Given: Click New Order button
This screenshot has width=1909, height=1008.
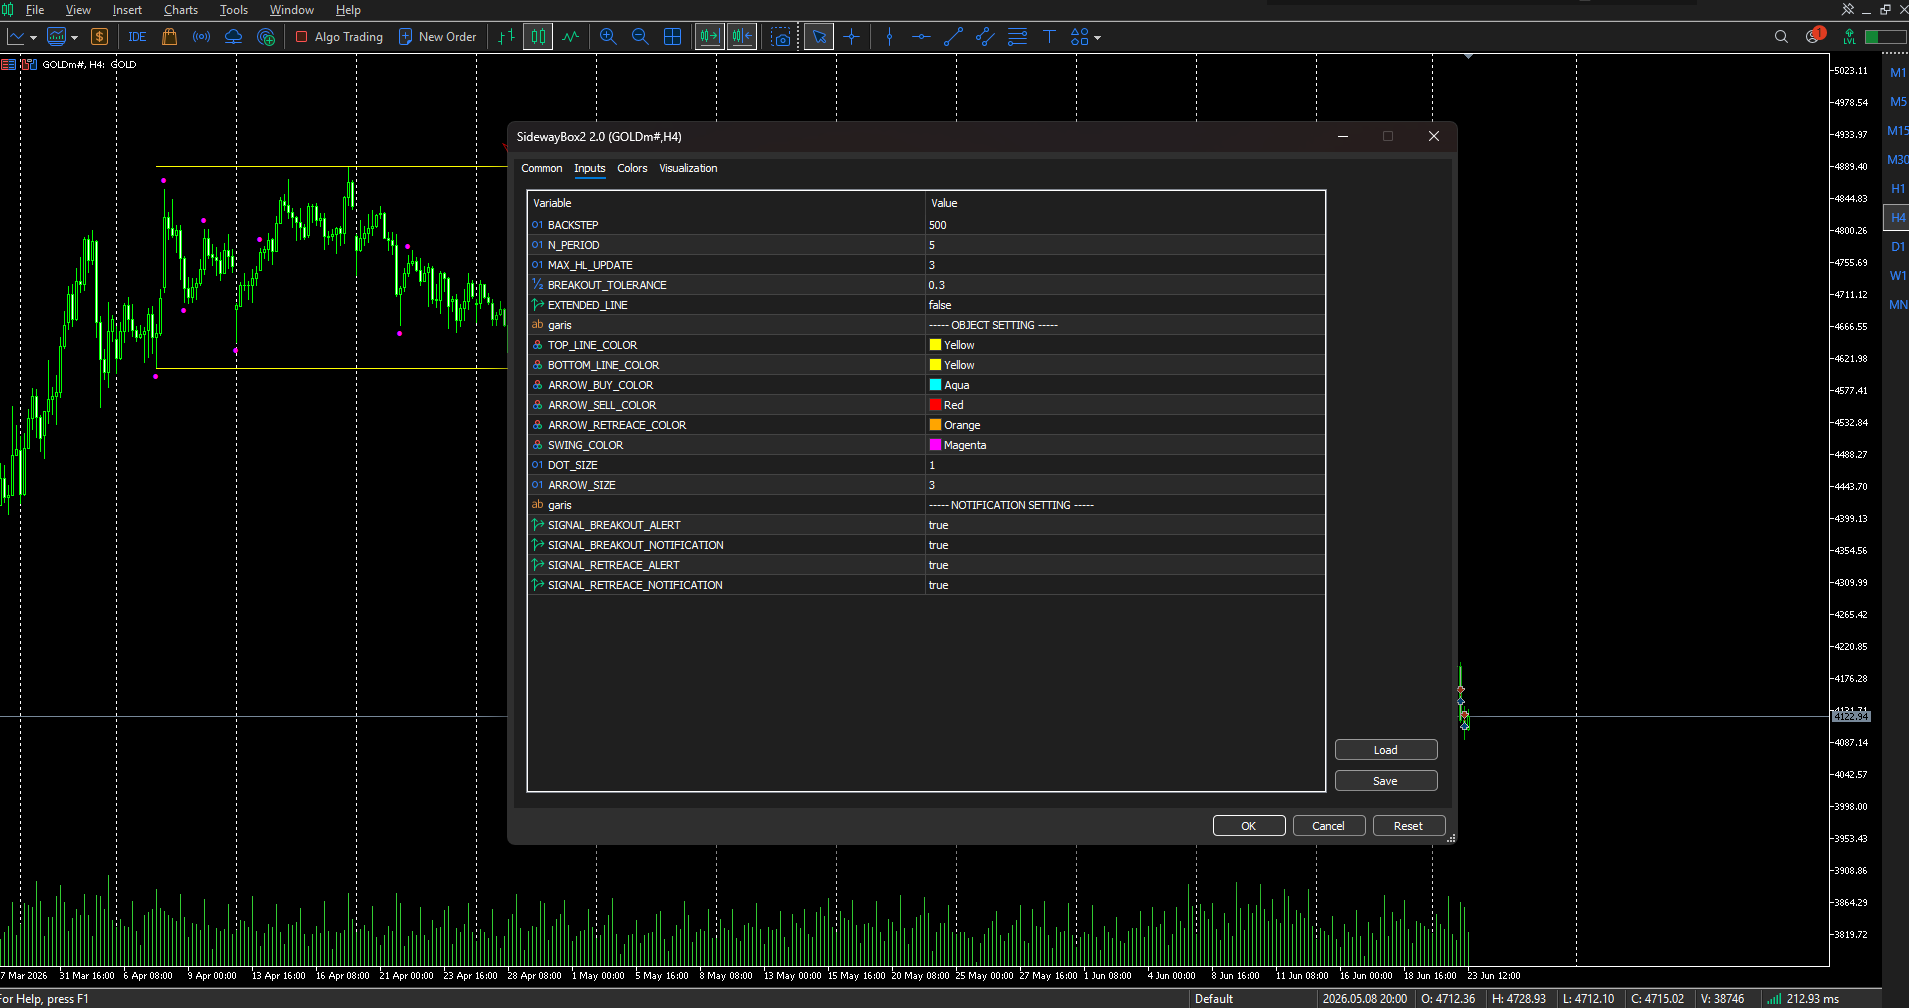Looking at the screenshot, I should tap(438, 37).
